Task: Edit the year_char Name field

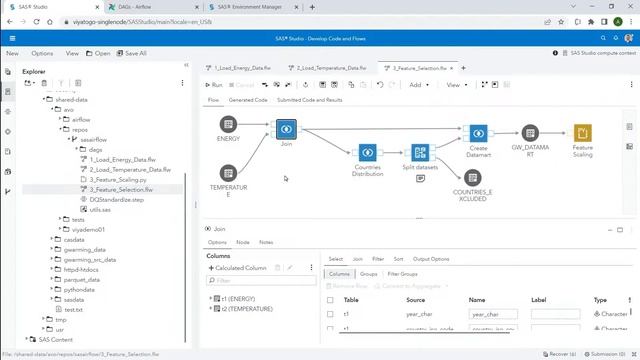Action: (493, 314)
